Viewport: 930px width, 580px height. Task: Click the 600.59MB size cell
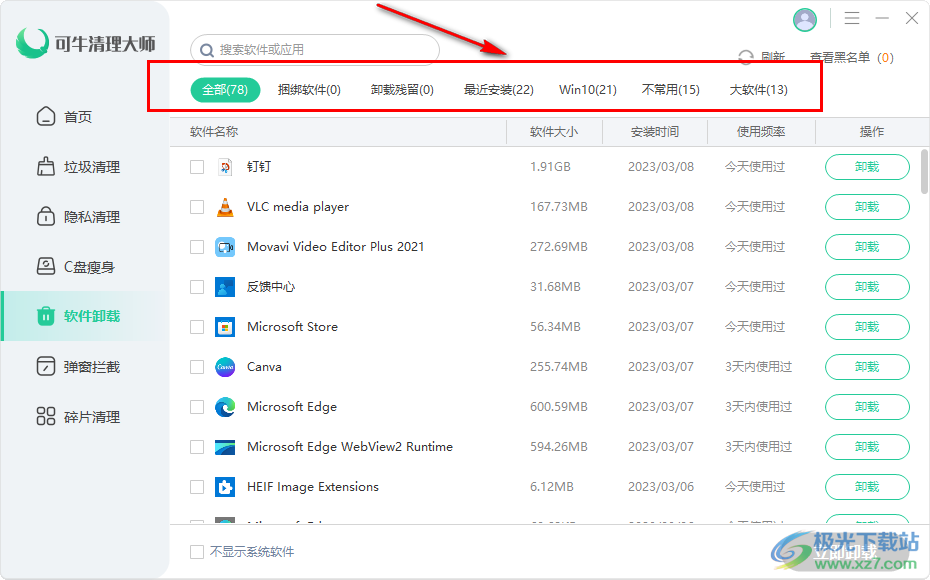[559, 407]
